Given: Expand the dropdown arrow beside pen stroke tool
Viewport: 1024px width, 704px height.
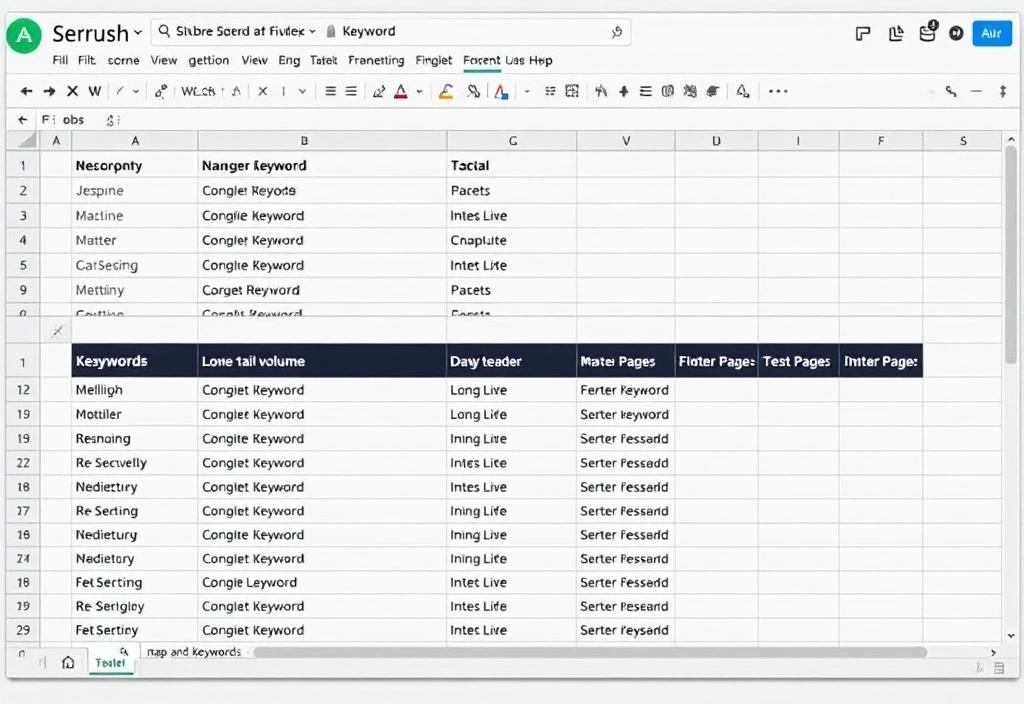Looking at the screenshot, I should coord(136,91).
